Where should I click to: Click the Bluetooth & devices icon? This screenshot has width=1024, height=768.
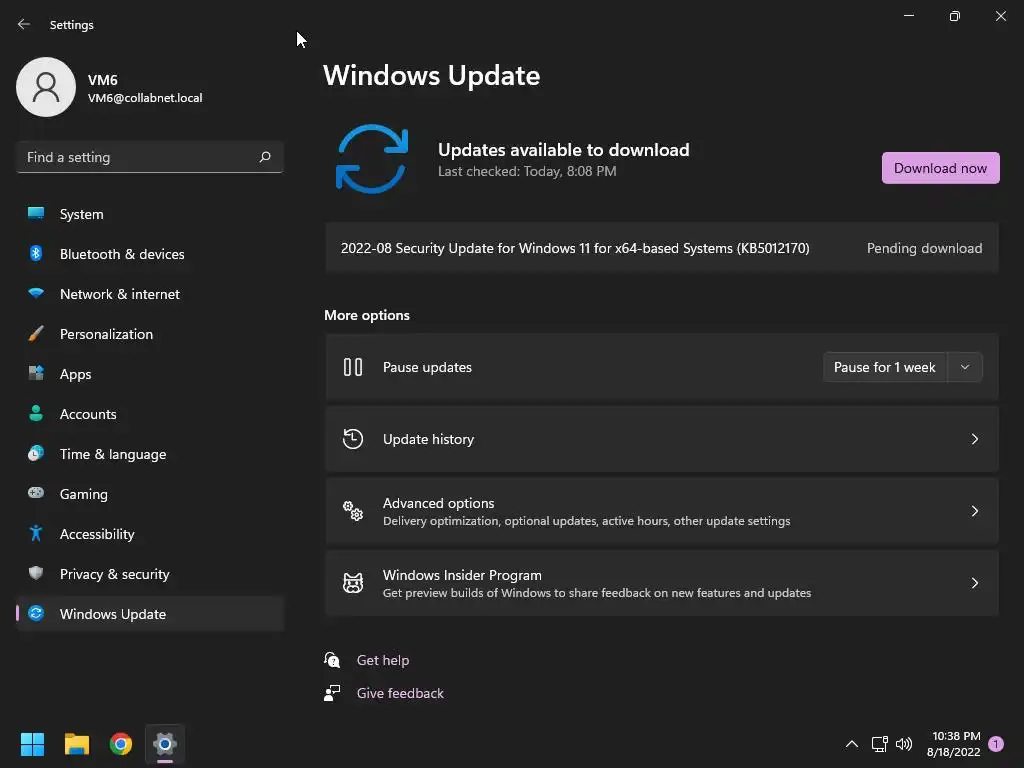pyautogui.click(x=36, y=254)
